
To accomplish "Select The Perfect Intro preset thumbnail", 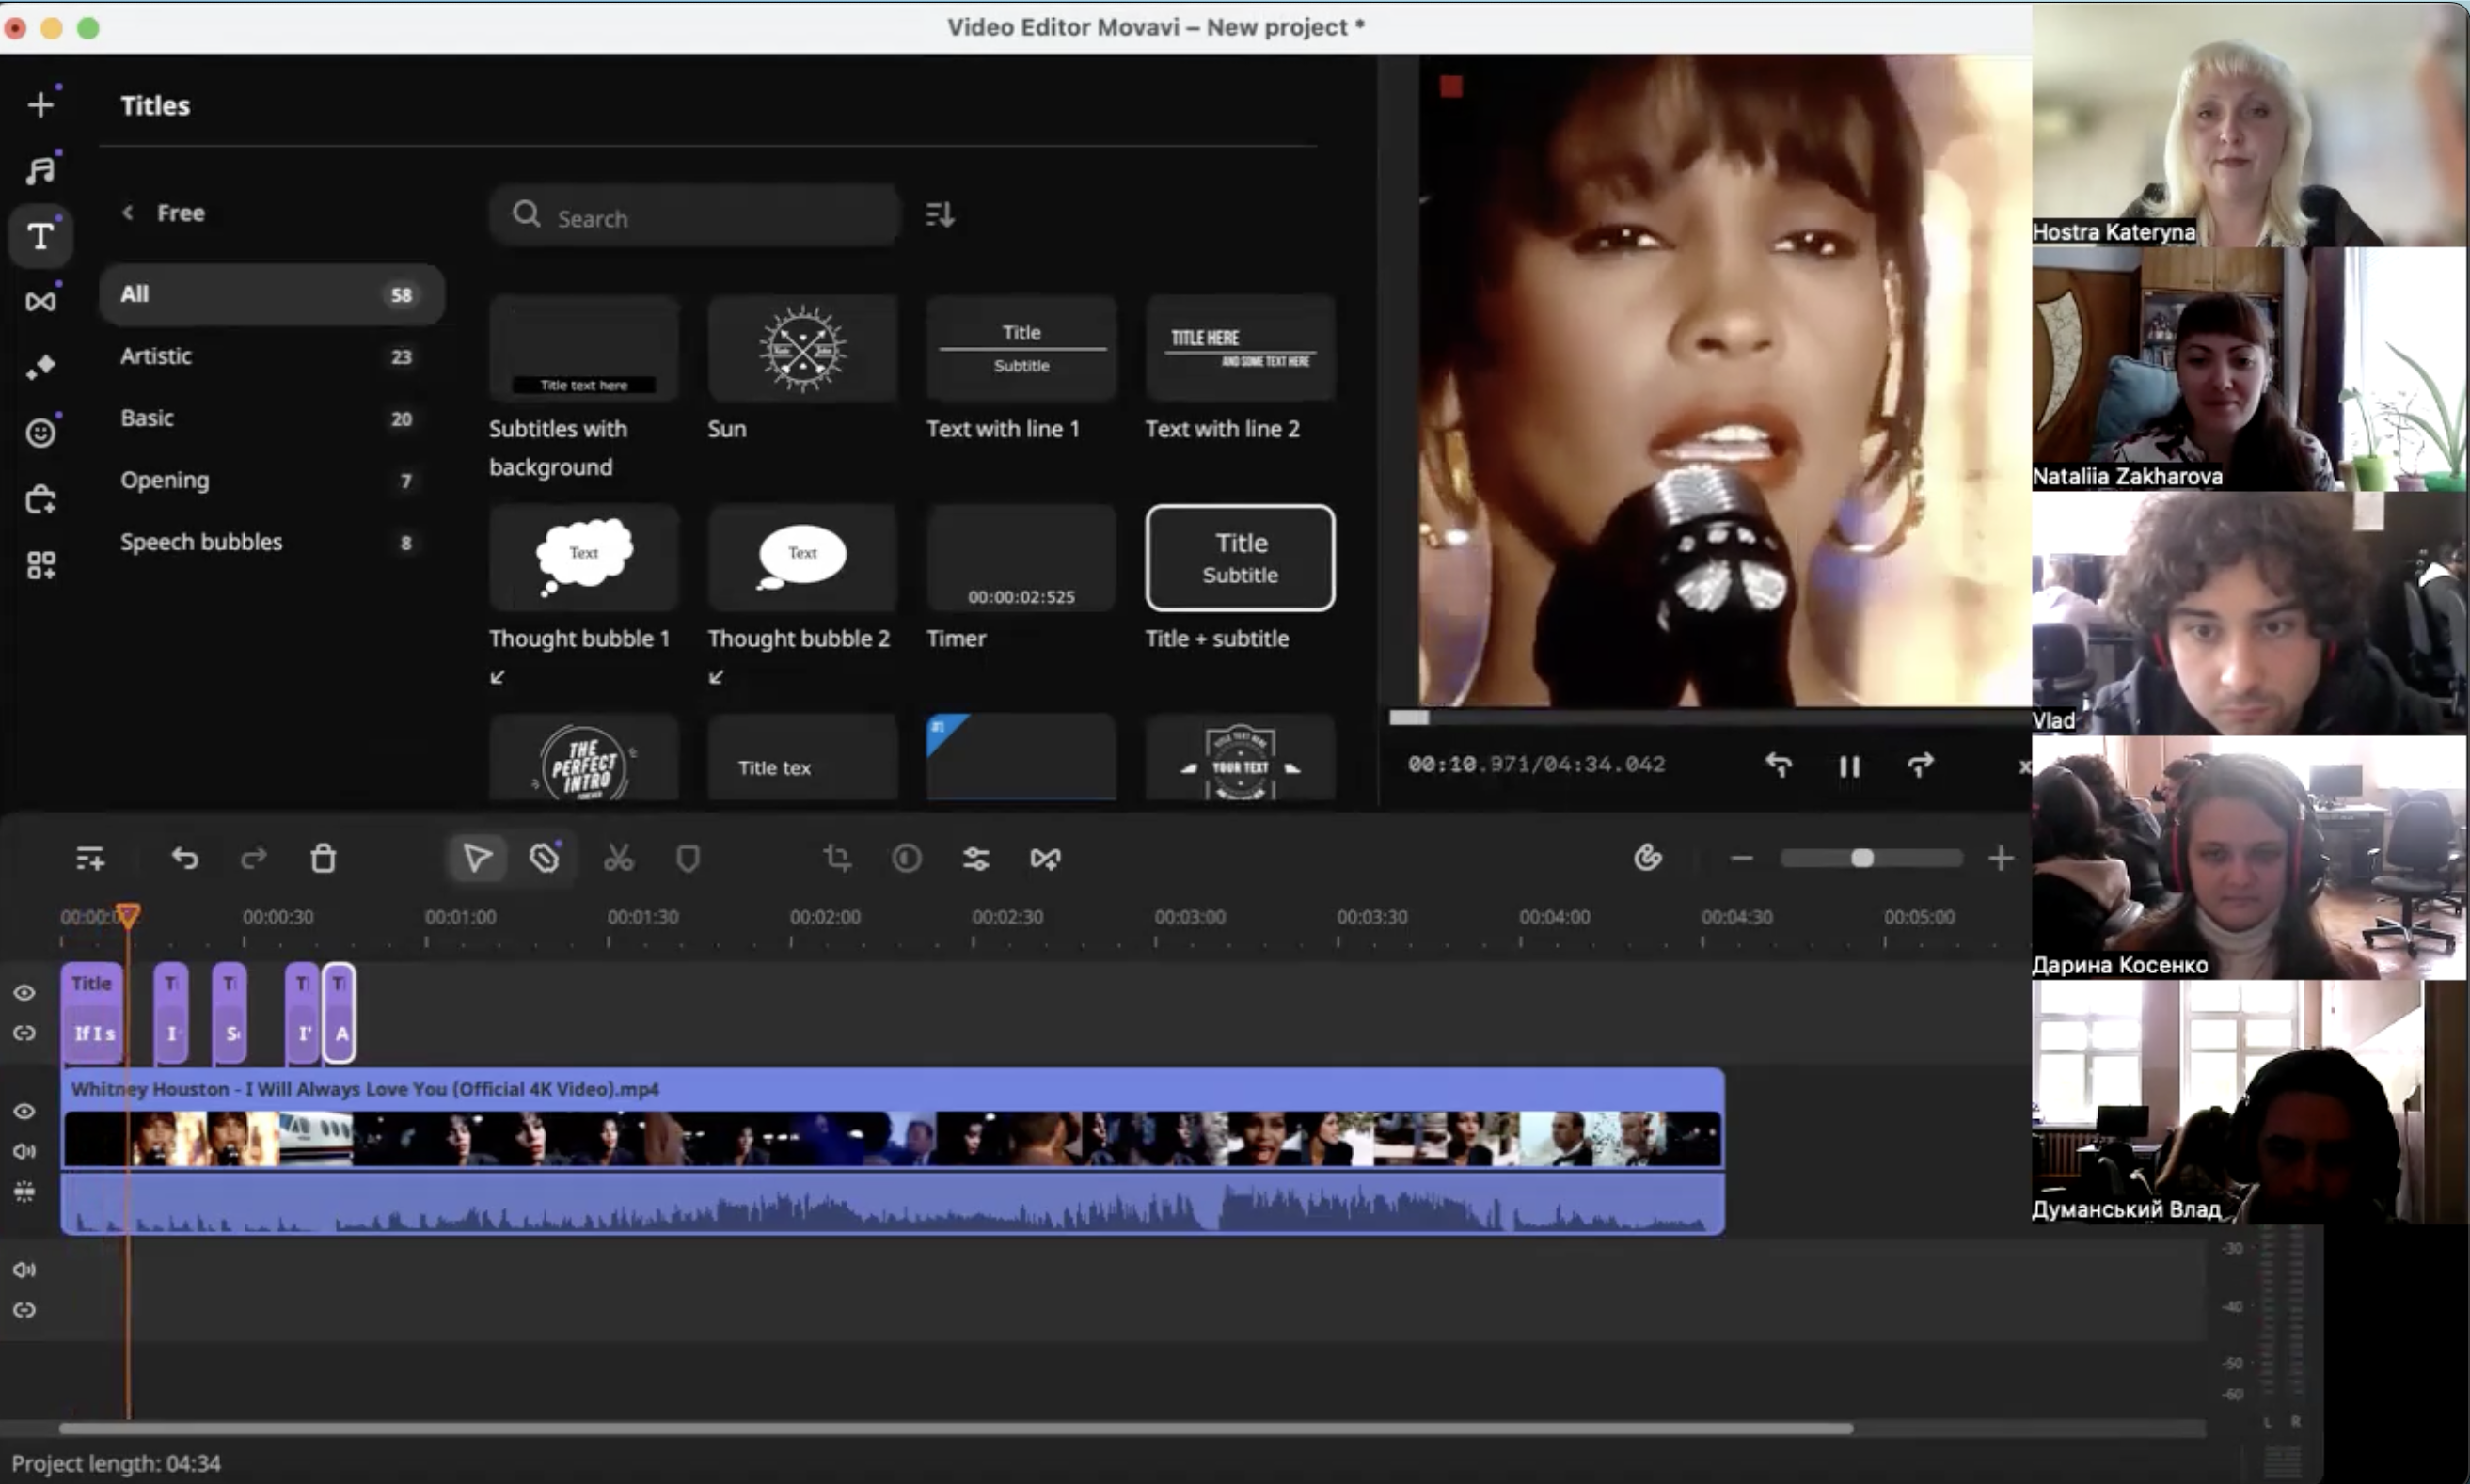I will (x=584, y=757).
